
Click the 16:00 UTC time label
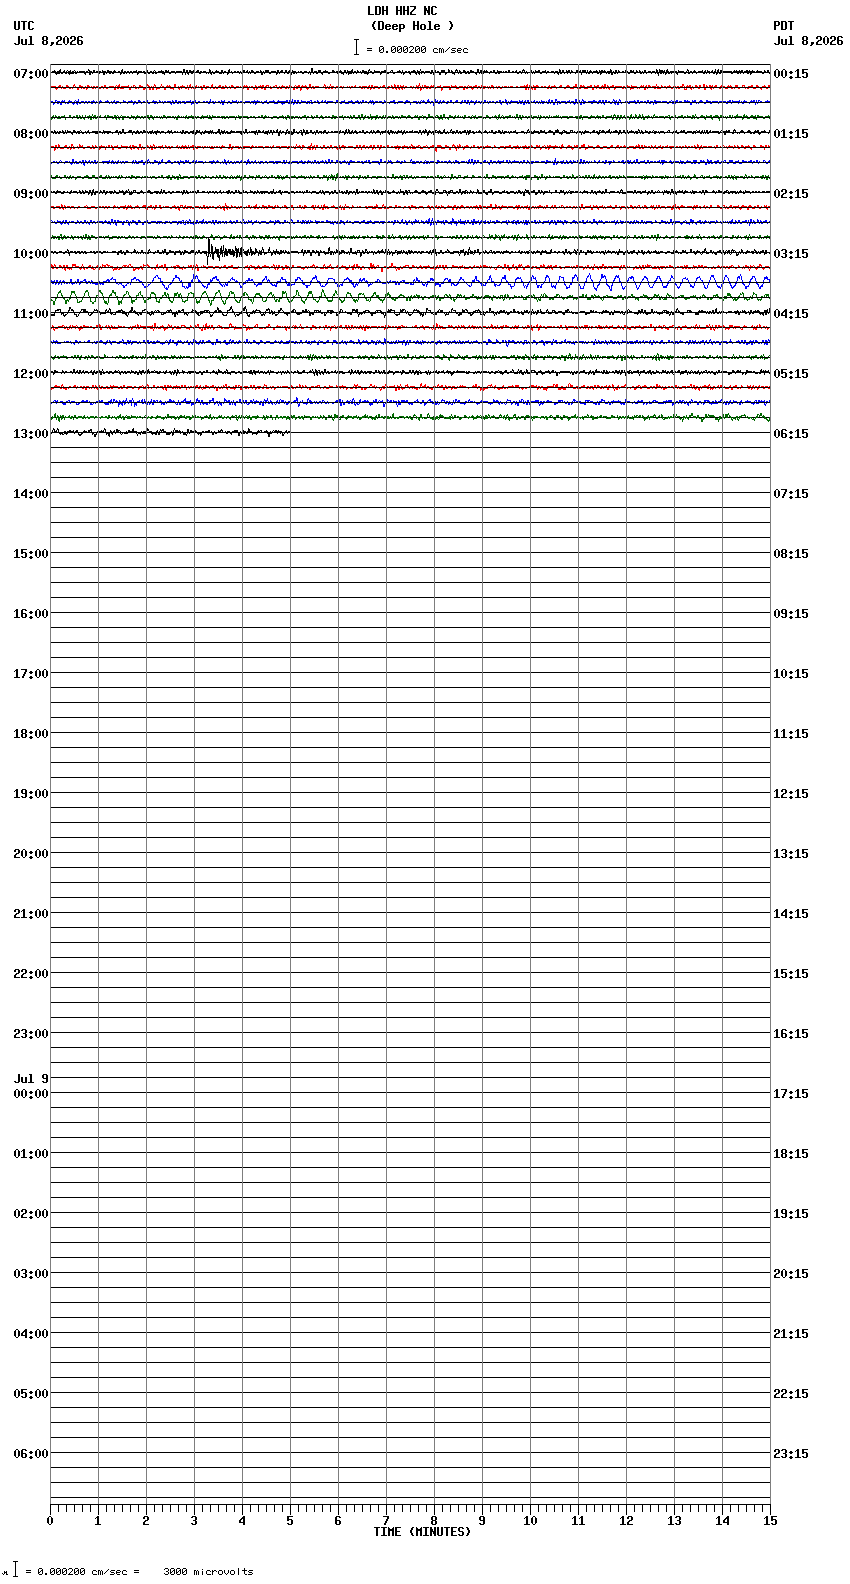point(31,614)
